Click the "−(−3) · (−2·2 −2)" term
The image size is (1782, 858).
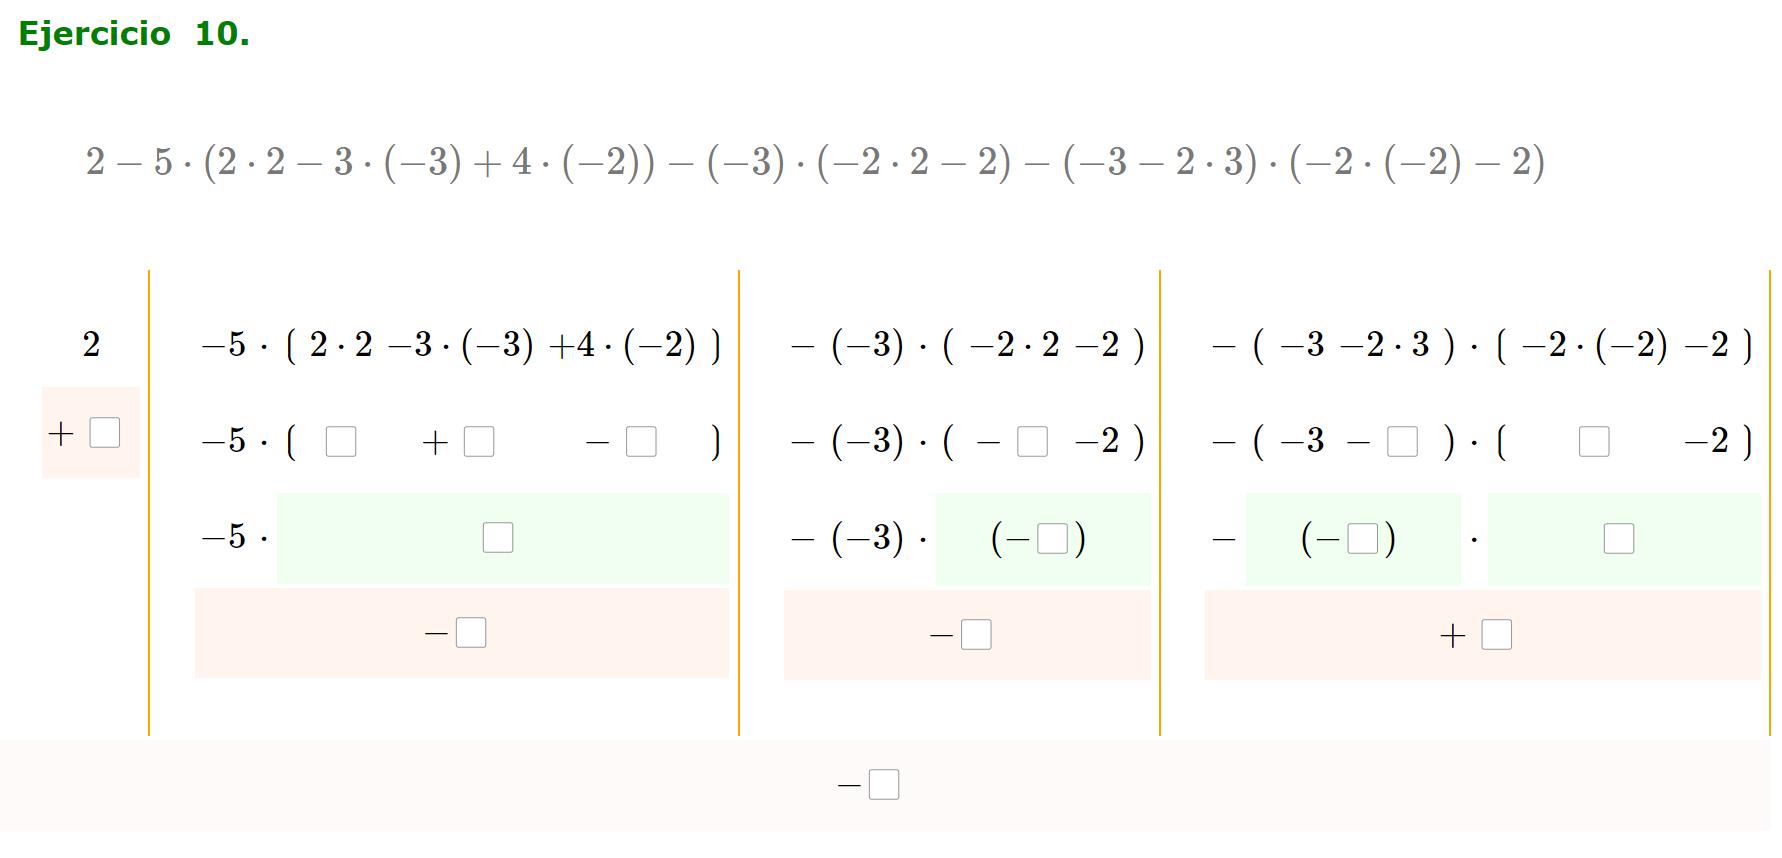[967, 345]
